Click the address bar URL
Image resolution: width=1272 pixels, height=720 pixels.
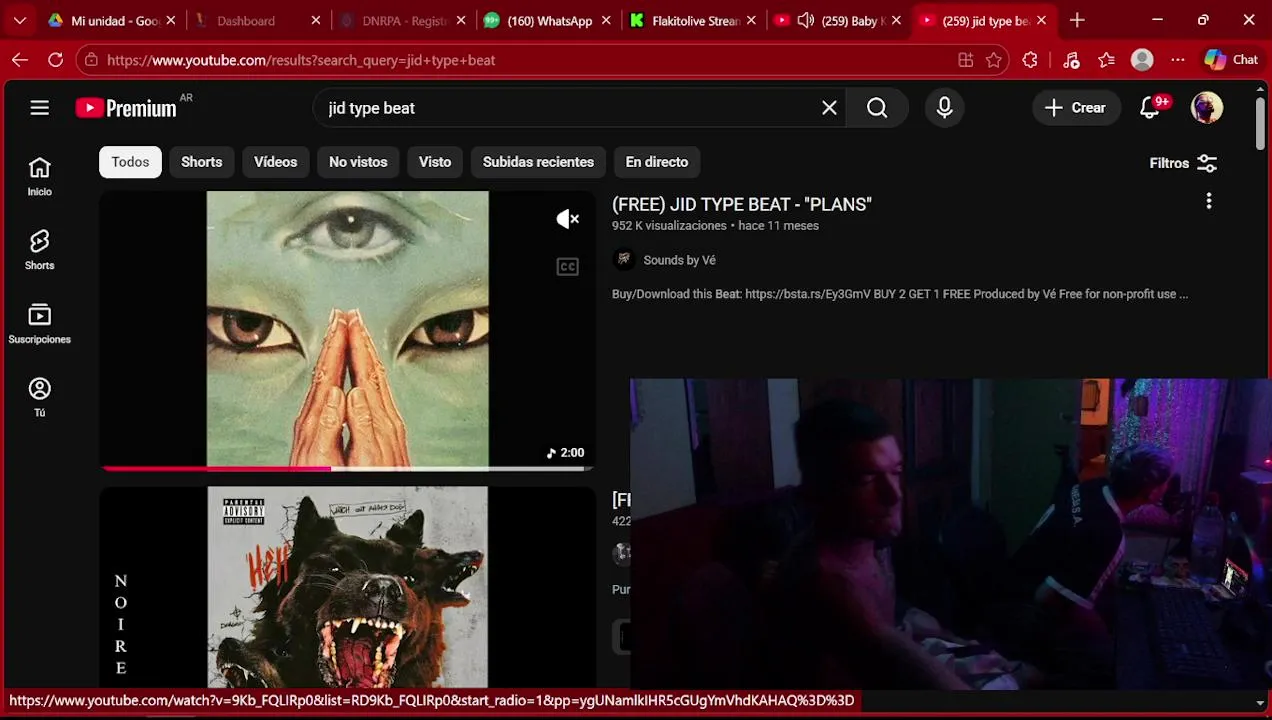pos(301,60)
